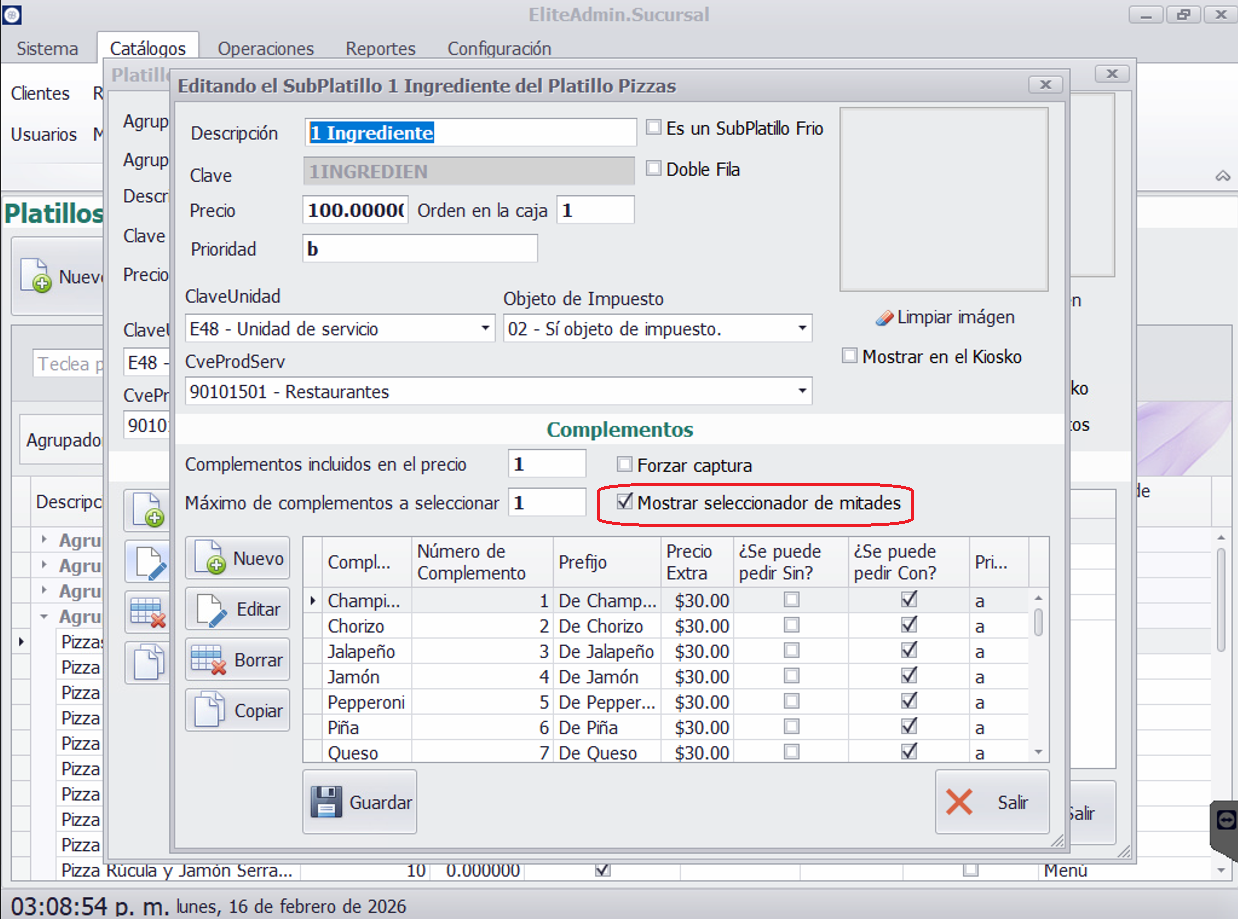Check Es un SubPlatillo Frio
The image size is (1238, 919).
tap(654, 128)
